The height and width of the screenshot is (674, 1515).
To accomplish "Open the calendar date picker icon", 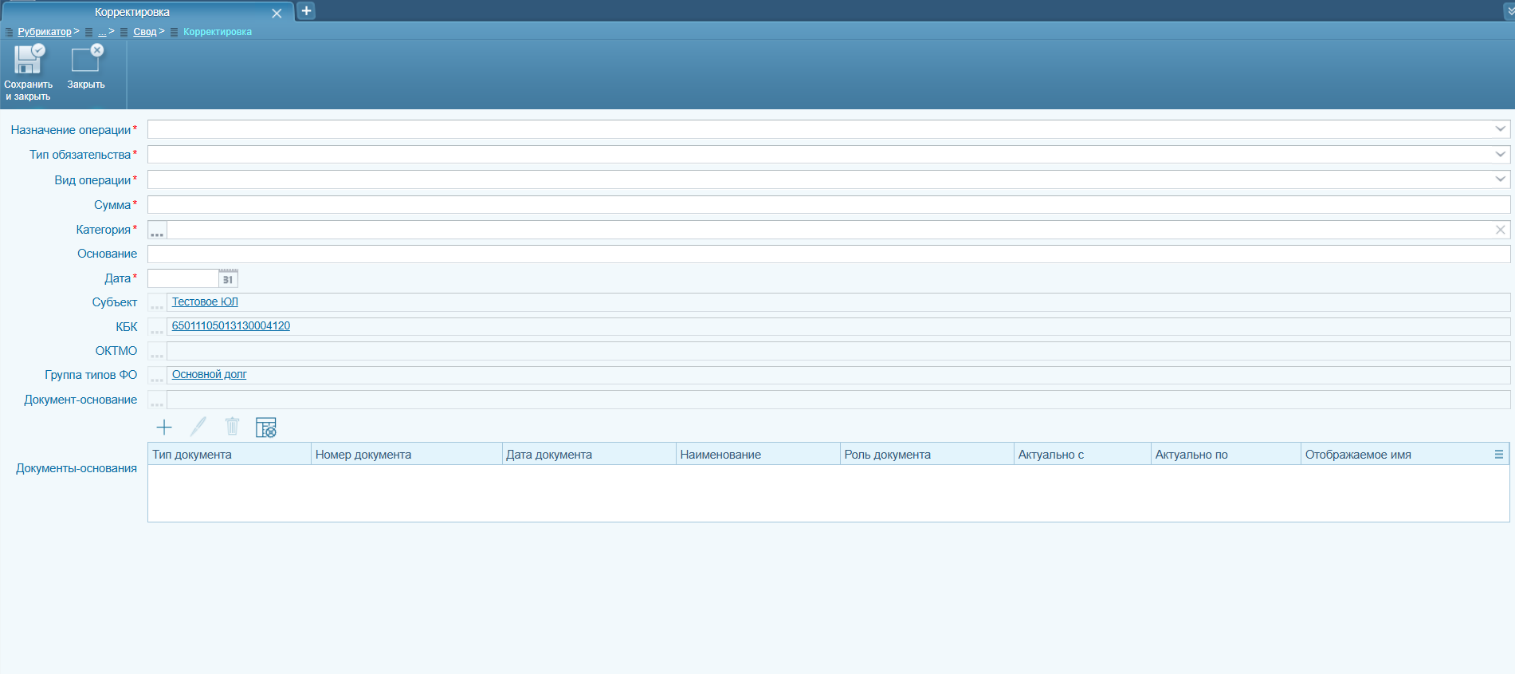I will tap(228, 278).
